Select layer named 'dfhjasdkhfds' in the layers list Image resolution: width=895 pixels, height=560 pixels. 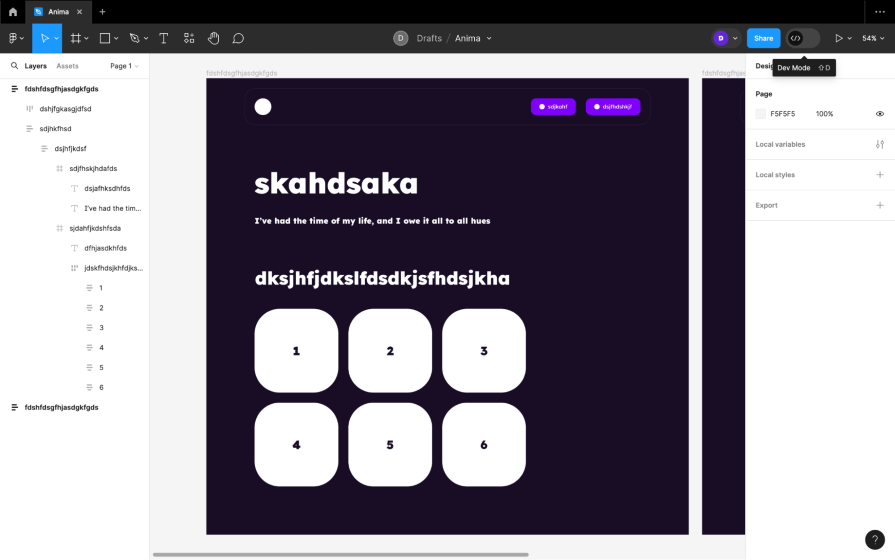click(x=105, y=248)
